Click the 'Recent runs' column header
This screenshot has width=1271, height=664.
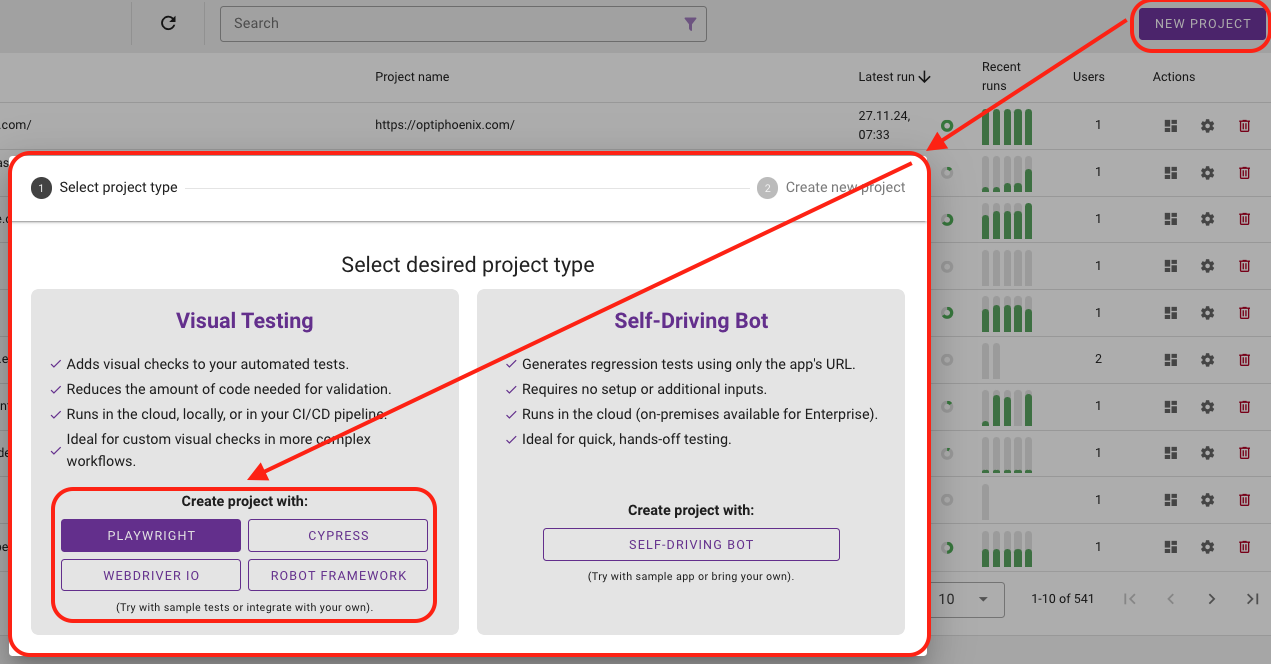tap(1001, 76)
